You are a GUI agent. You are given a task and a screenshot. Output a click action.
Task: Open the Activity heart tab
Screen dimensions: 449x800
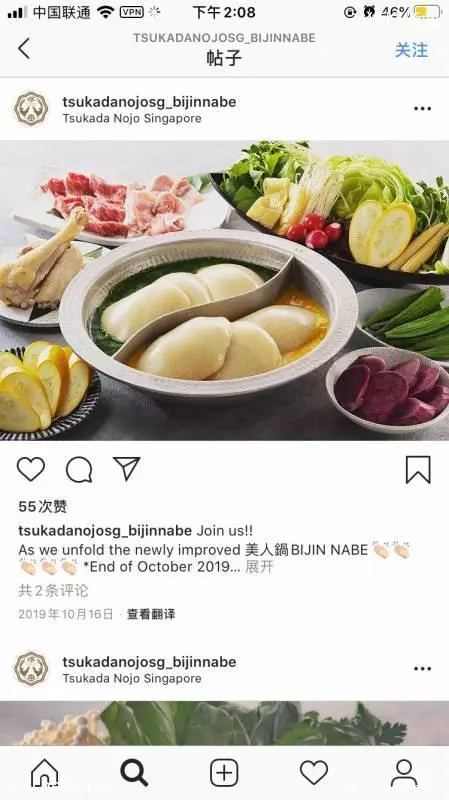(314, 773)
